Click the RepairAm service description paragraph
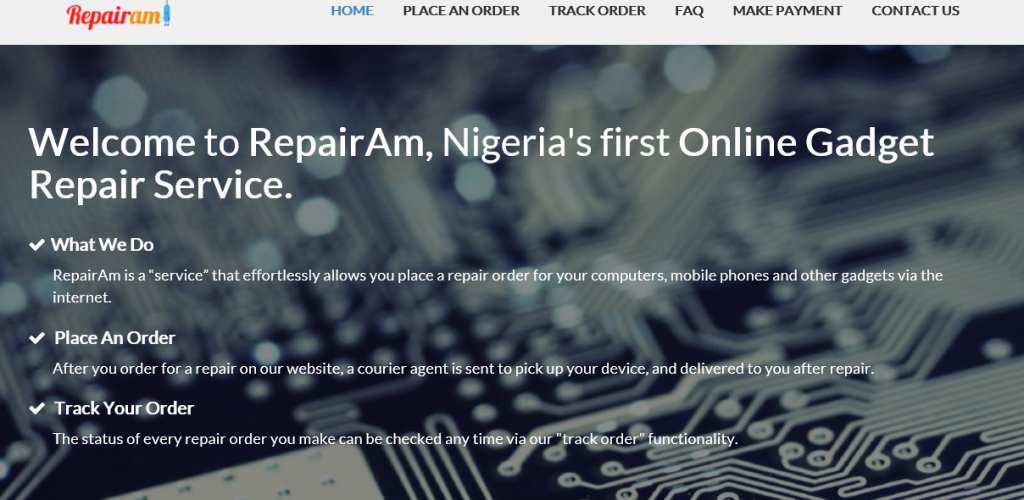This screenshot has height=500, width=1024. tap(498, 287)
